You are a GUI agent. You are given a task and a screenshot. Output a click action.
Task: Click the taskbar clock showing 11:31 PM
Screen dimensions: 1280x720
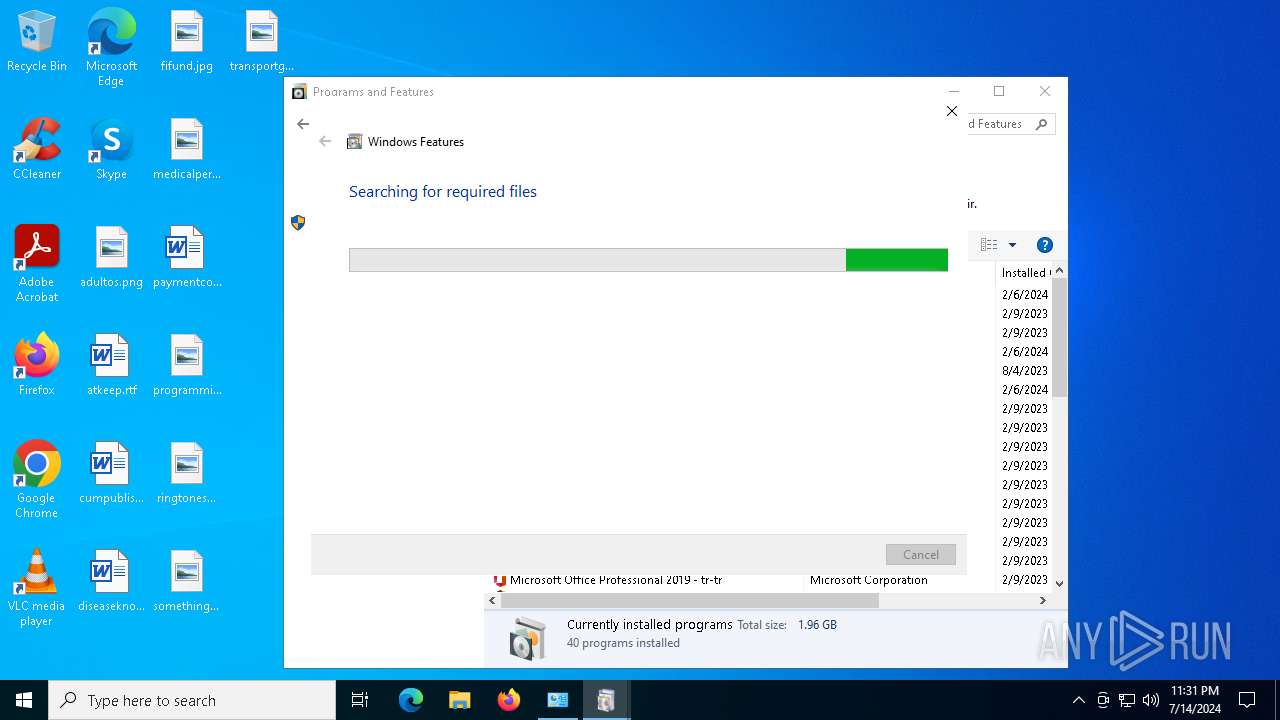click(x=1195, y=700)
